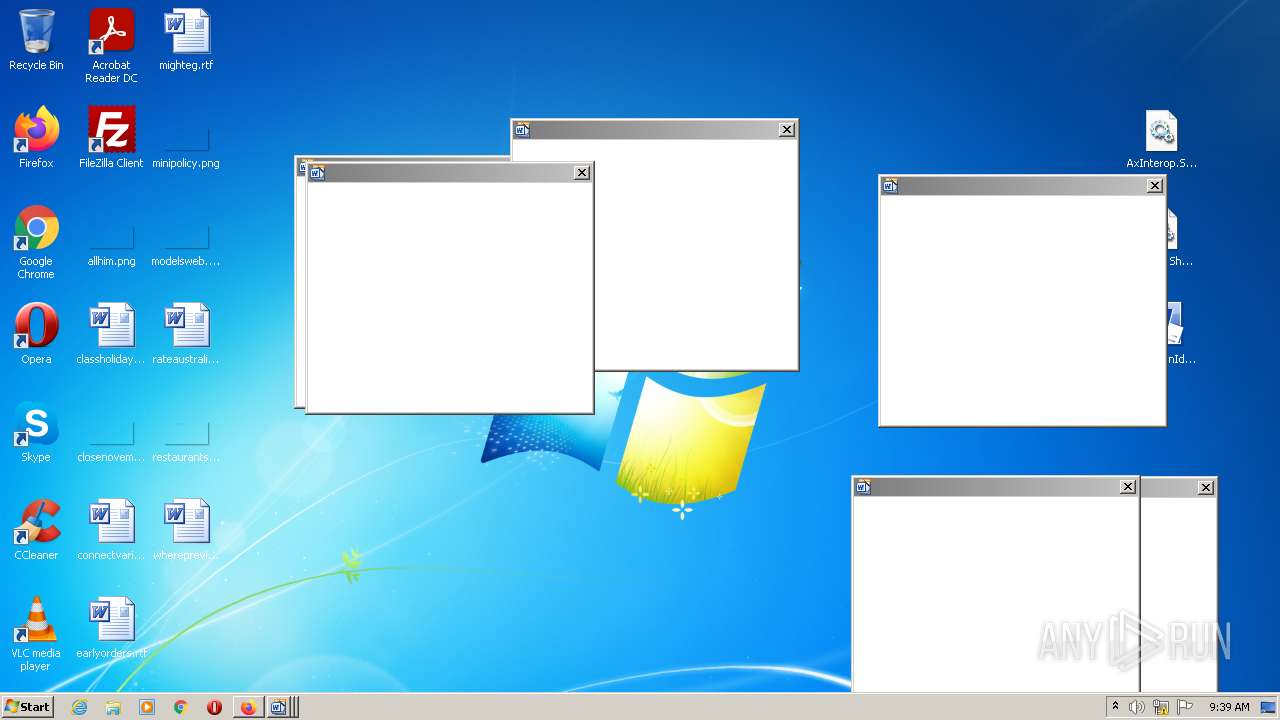1280x720 pixels.
Task: Click the Show desktop button
Action: (1269, 707)
